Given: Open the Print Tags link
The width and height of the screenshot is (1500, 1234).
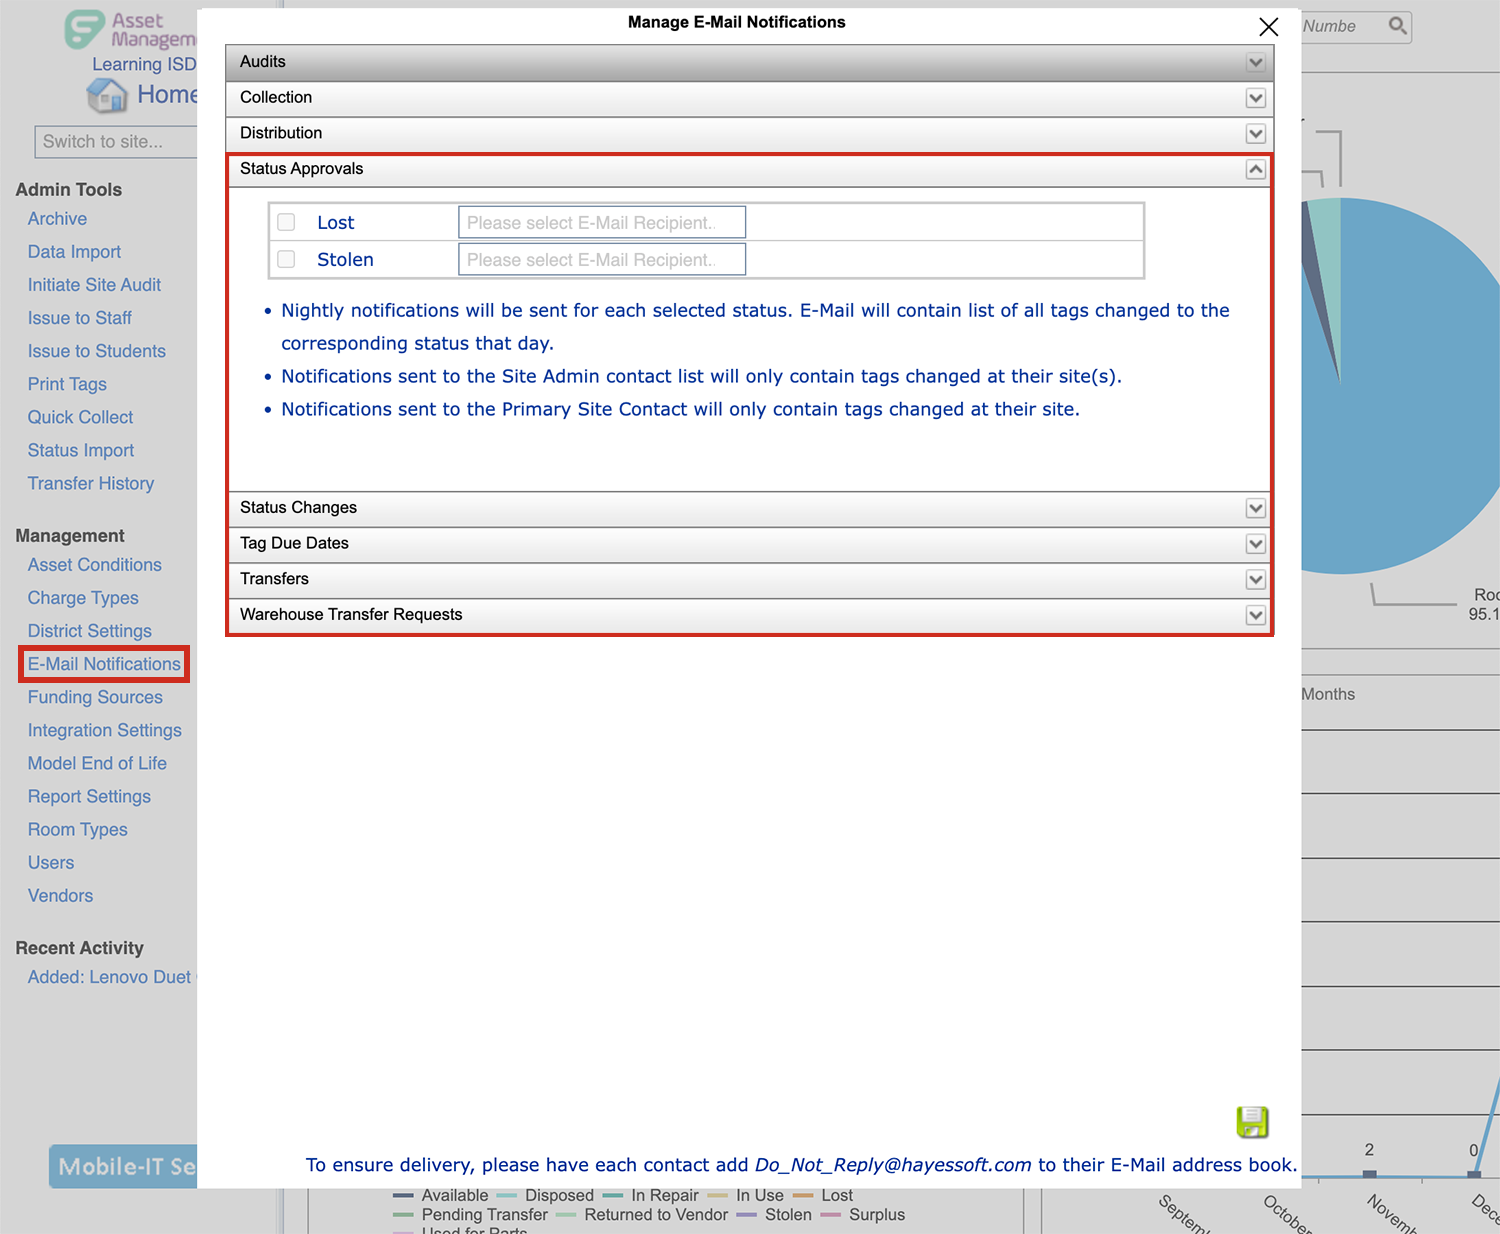Looking at the screenshot, I should pyautogui.click(x=67, y=384).
